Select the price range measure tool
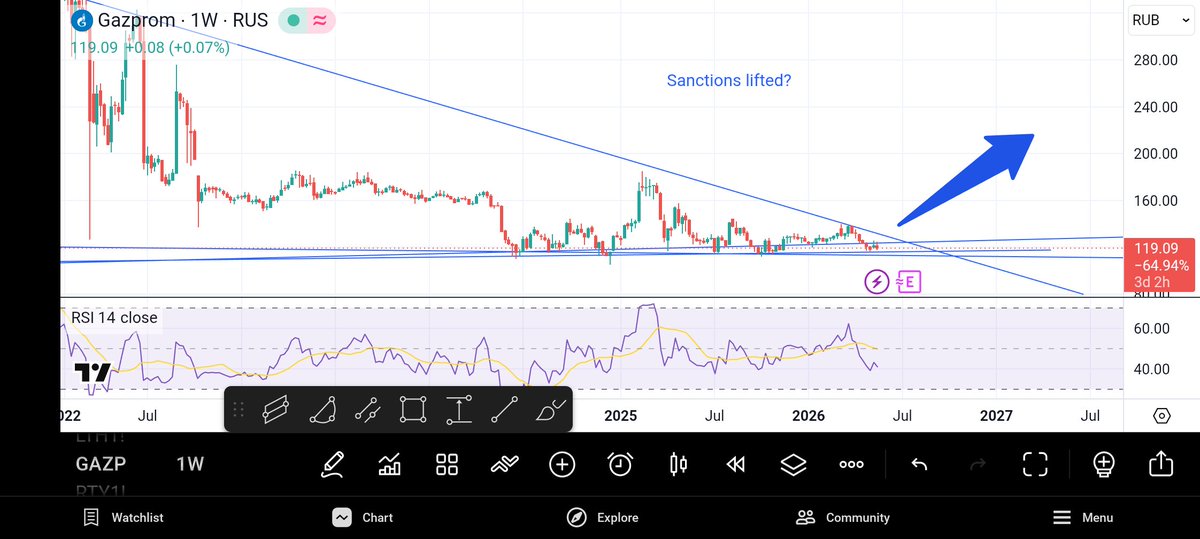 459,409
